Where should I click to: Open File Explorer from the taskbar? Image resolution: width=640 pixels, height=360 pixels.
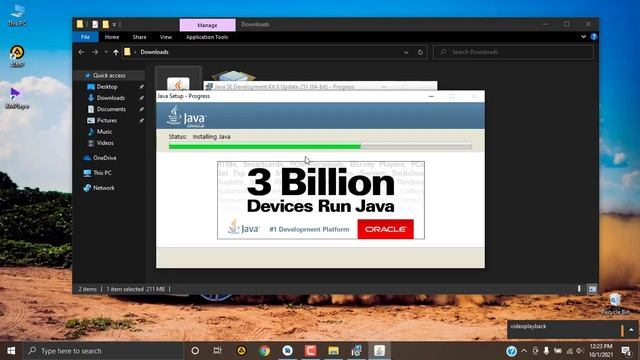point(333,351)
